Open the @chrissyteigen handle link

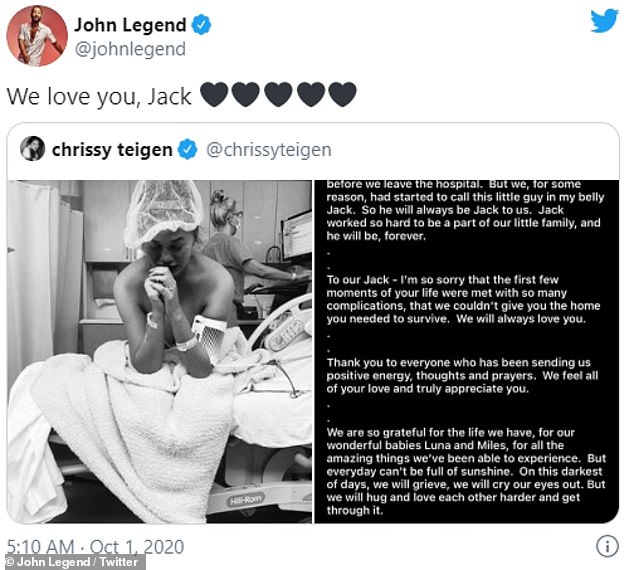click(x=269, y=150)
